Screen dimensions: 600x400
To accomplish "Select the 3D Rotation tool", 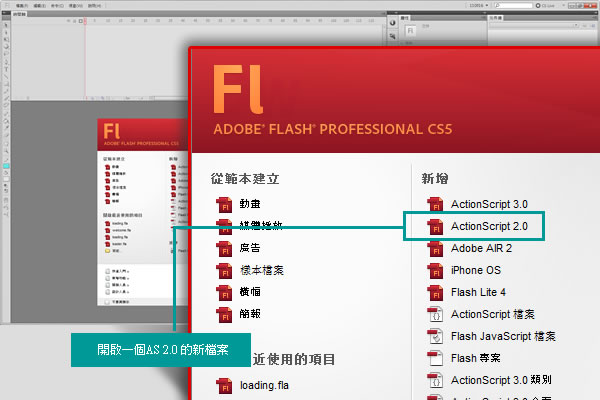I will coord(6,47).
